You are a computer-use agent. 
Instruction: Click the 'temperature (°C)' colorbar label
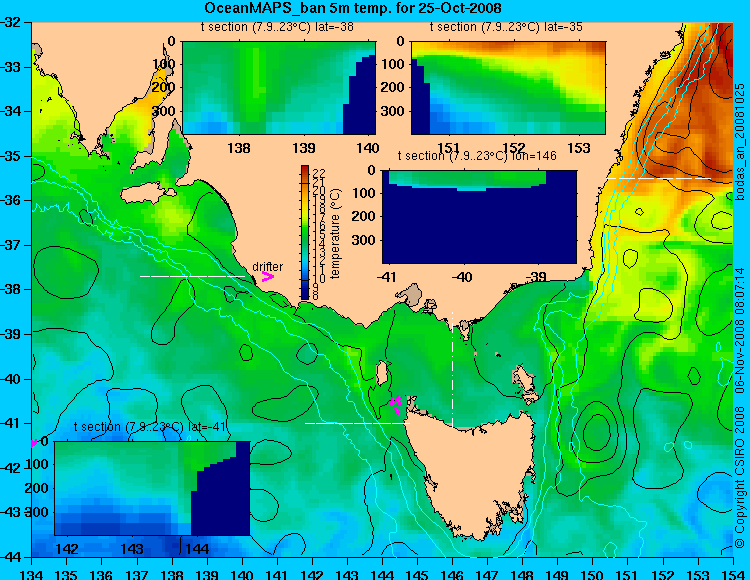[335, 233]
